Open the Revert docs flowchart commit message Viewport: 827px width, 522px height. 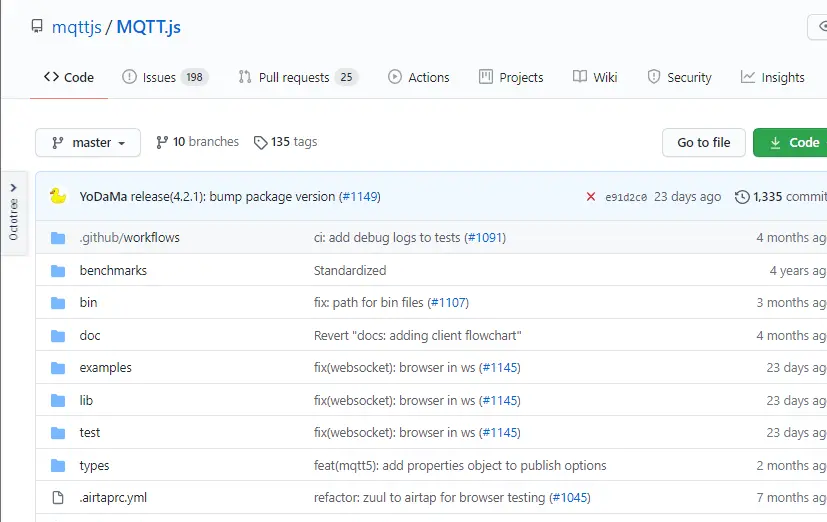(417, 336)
